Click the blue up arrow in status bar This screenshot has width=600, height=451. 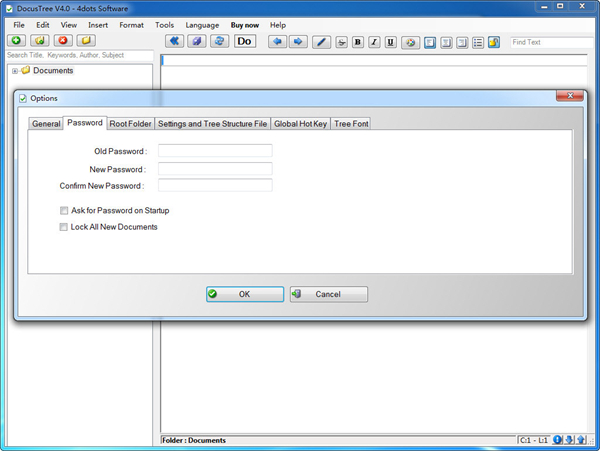tap(581, 440)
